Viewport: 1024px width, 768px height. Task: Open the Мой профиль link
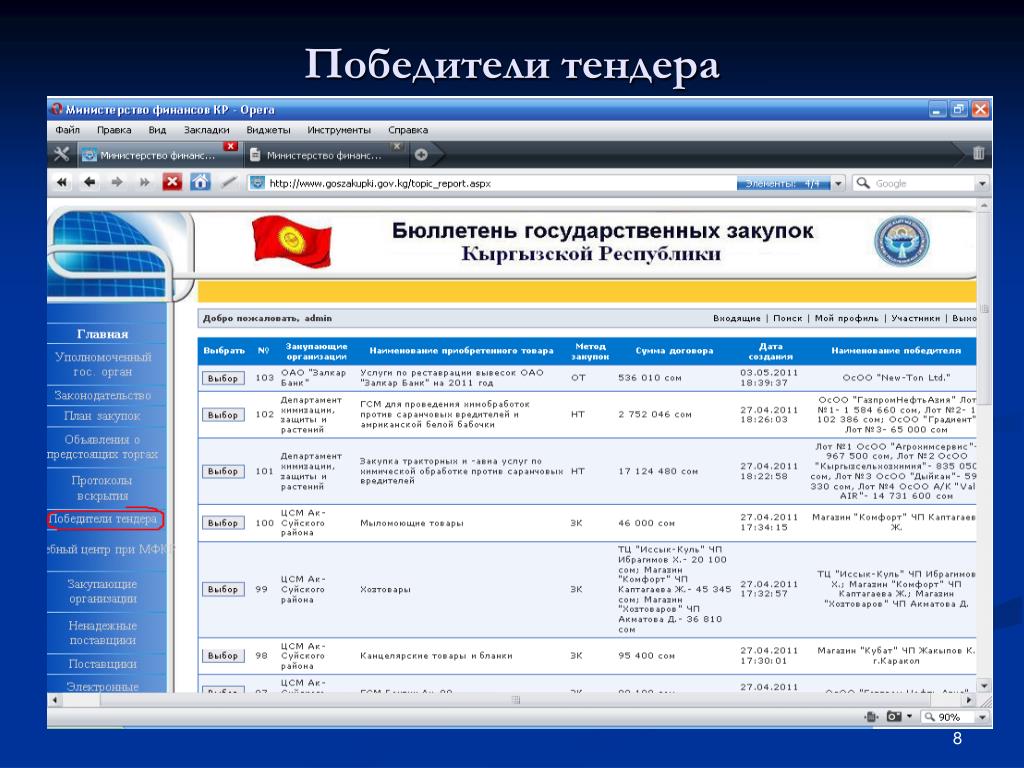846,318
